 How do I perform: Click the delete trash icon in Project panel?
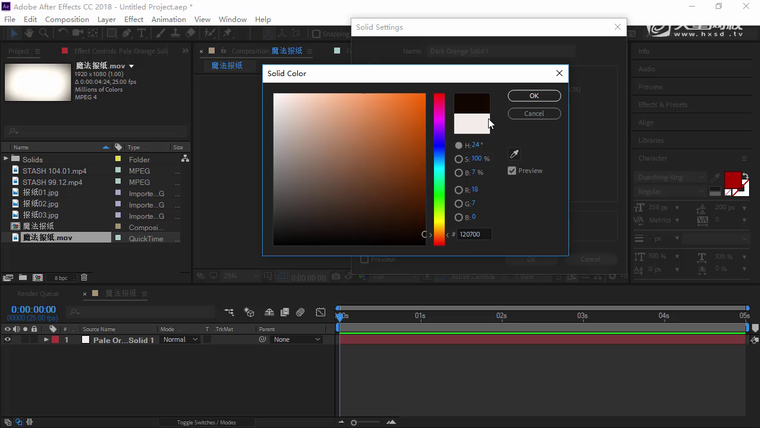tap(84, 277)
